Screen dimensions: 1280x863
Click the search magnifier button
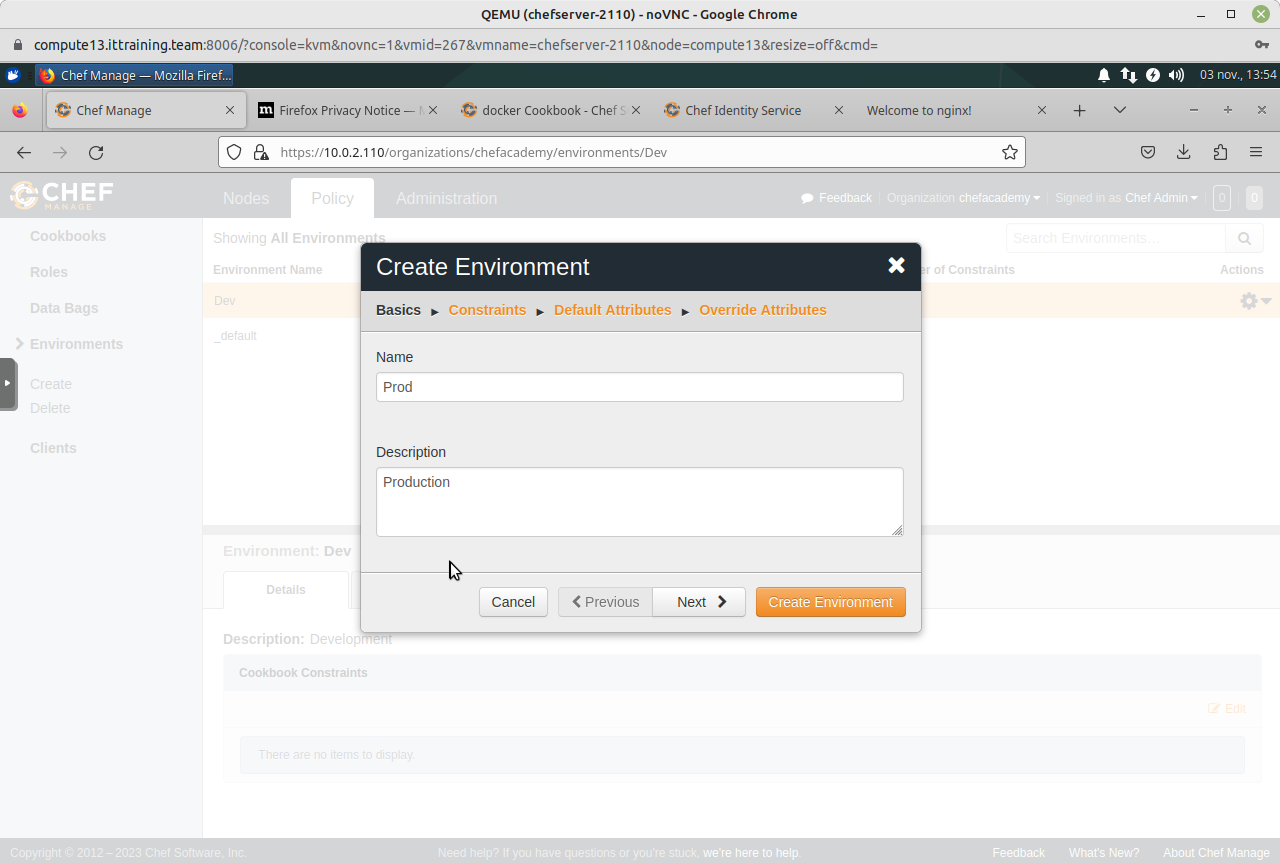point(1244,238)
